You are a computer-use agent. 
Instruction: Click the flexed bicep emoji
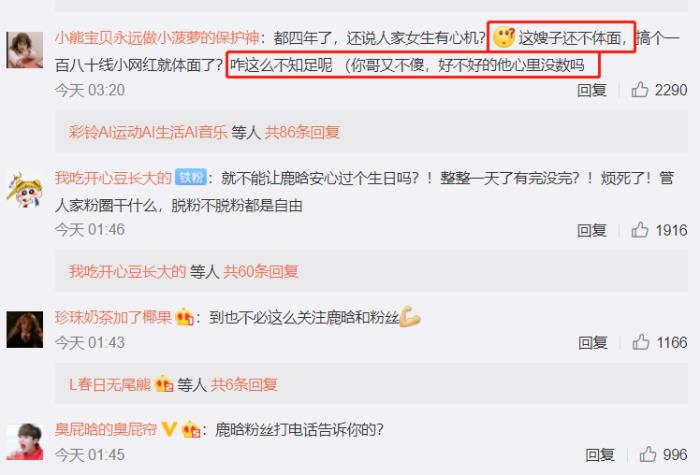[x=410, y=317]
